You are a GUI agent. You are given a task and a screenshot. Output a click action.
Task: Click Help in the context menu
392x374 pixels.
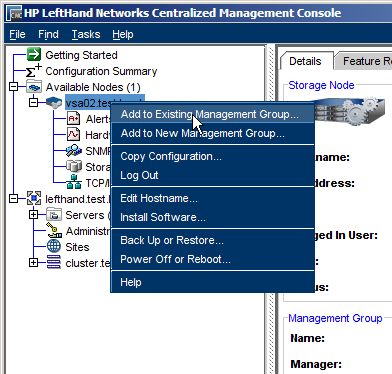click(x=212, y=282)
